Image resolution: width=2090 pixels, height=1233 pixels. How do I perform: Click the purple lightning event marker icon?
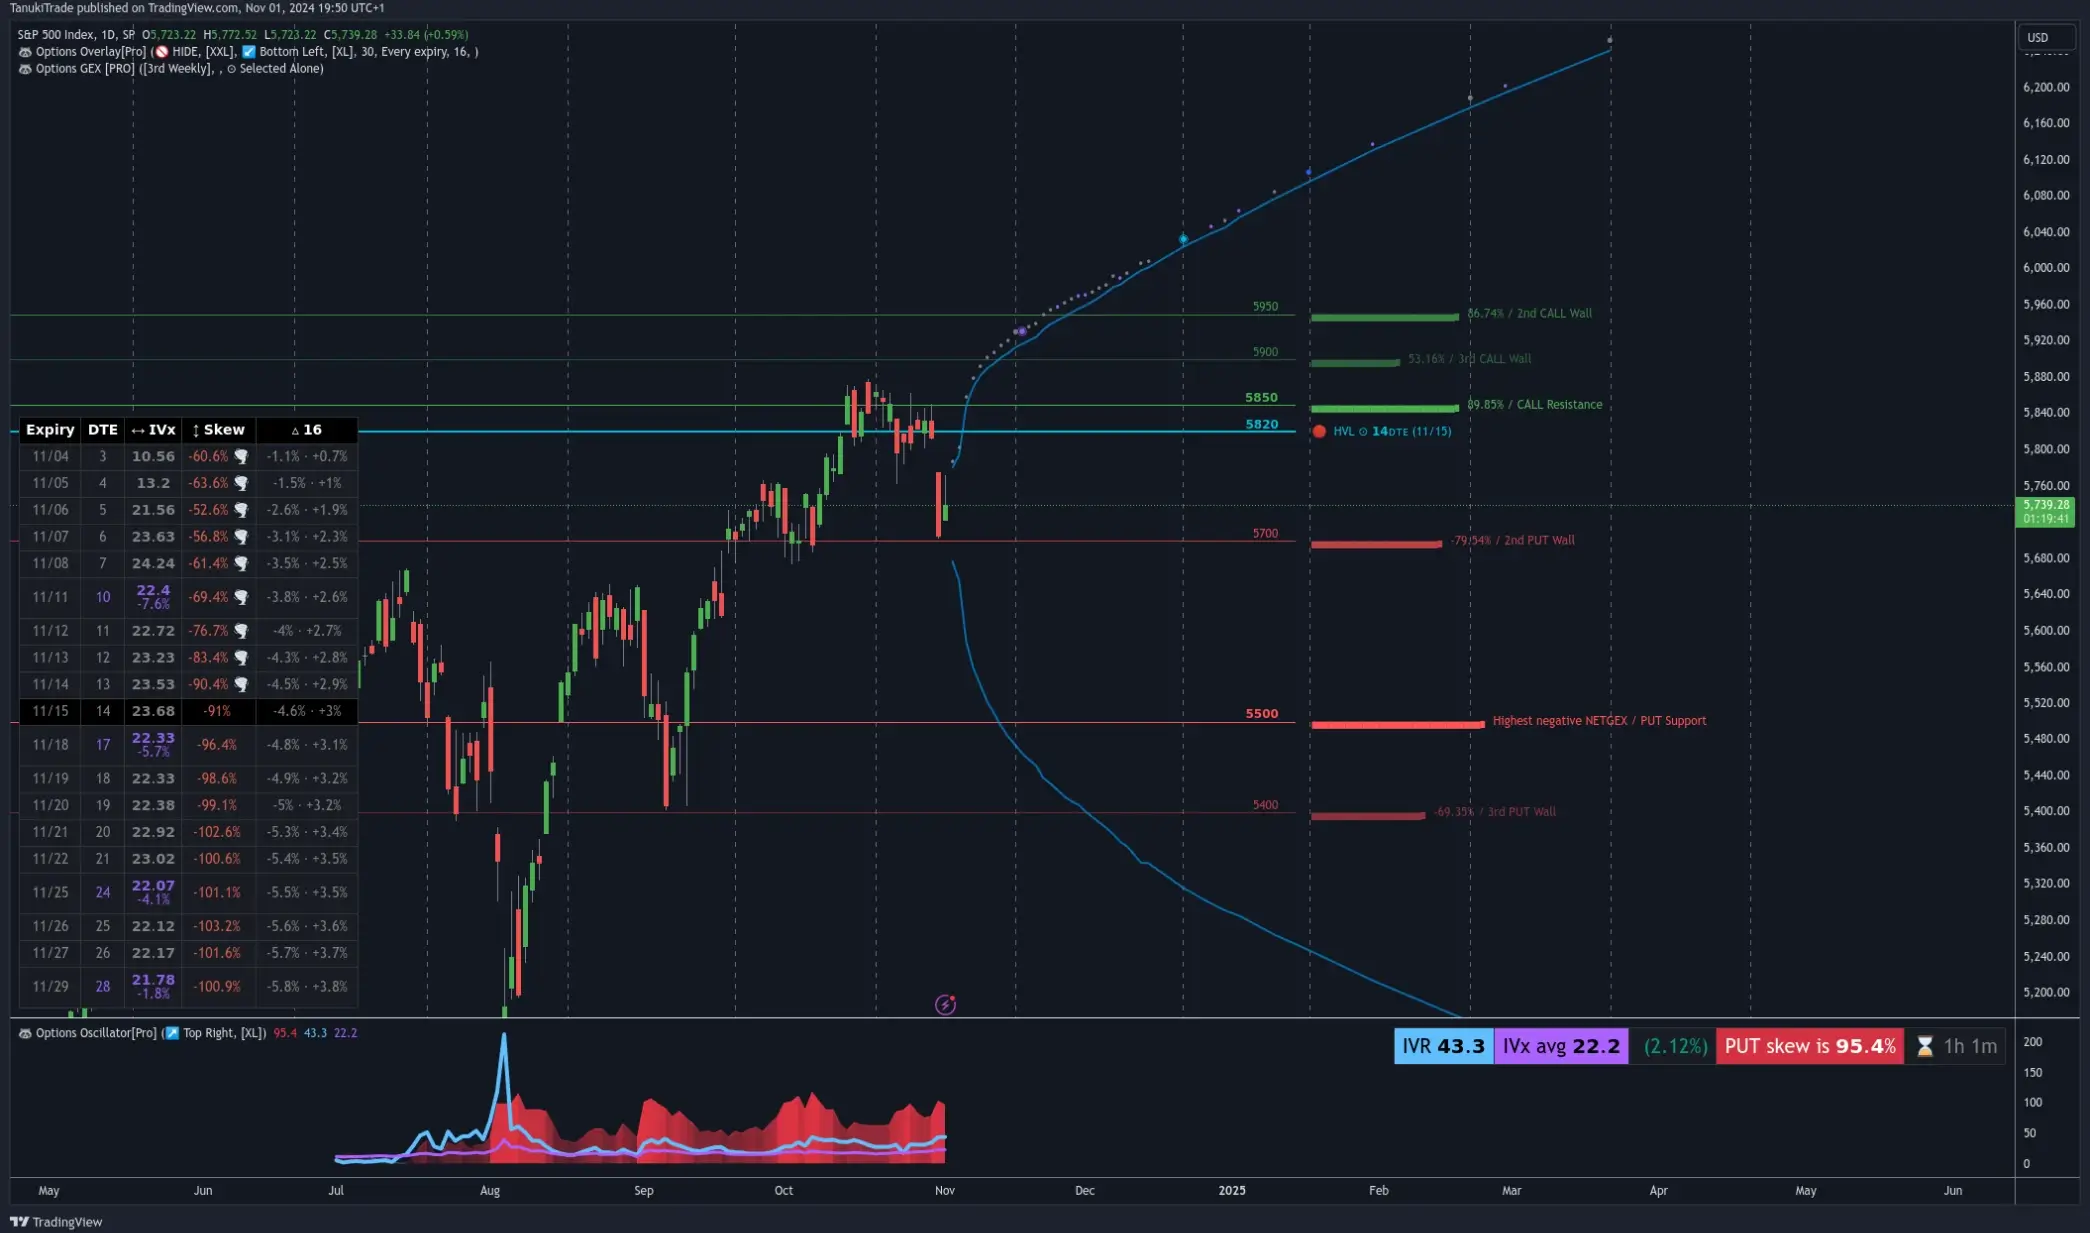click(945, 1004)
